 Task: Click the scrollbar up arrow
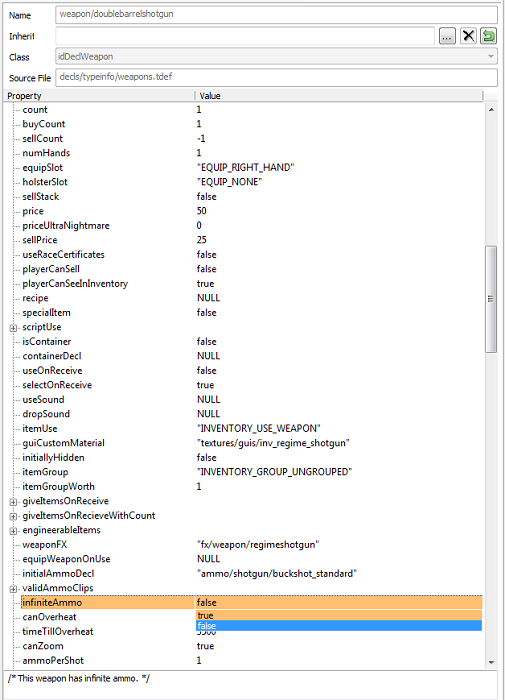pos(491,109)
